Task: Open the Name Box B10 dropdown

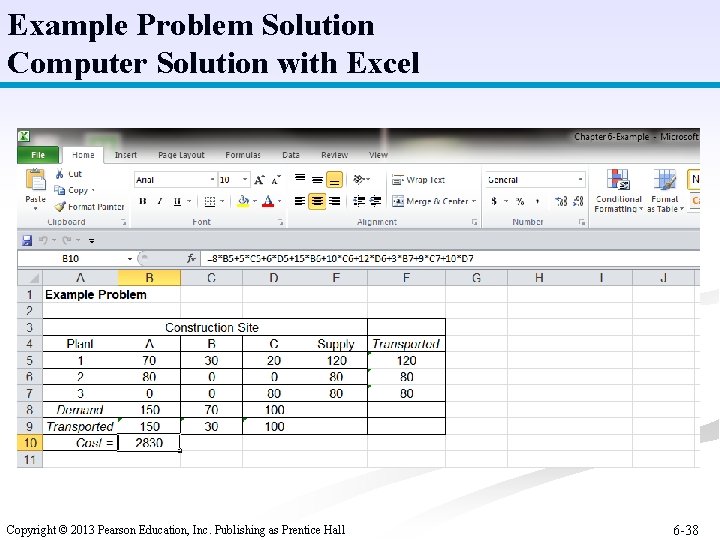Action: pyautogui.click(x=130, y=259)
